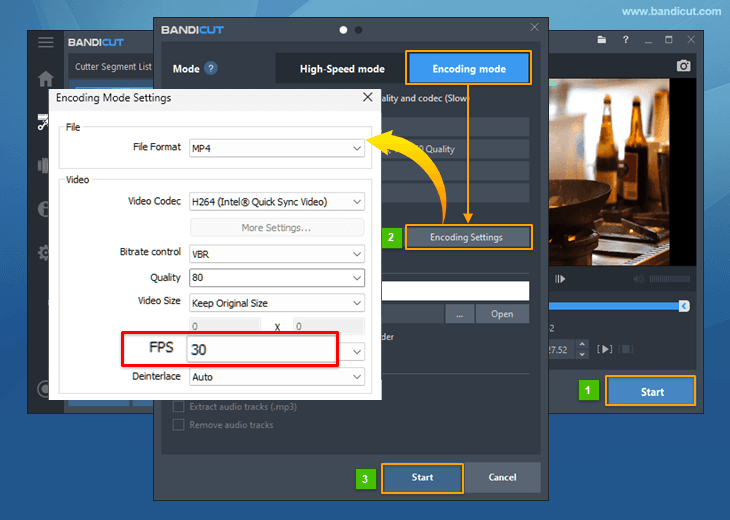The image size is (730, 520).
Task: Click the Encoding Settings button
Action: point(466,237)
